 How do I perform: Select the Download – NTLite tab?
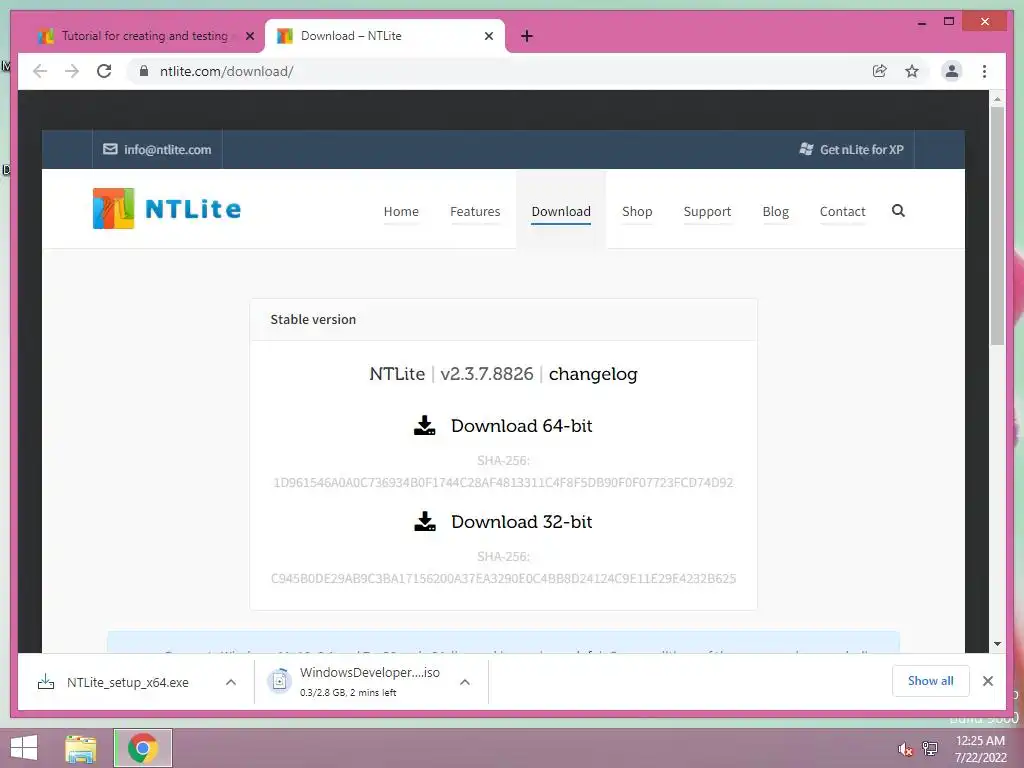pyautogui.click(x=385, y=36)
